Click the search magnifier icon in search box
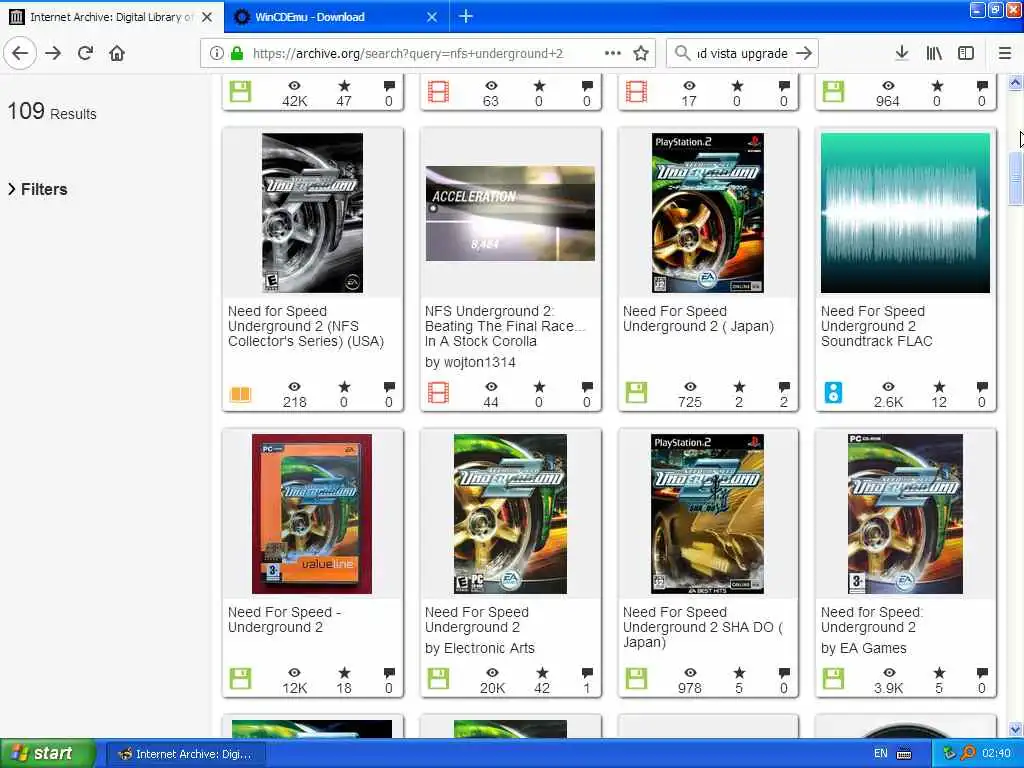Viewport: 1024px width, 768px height. coord(682,53)
